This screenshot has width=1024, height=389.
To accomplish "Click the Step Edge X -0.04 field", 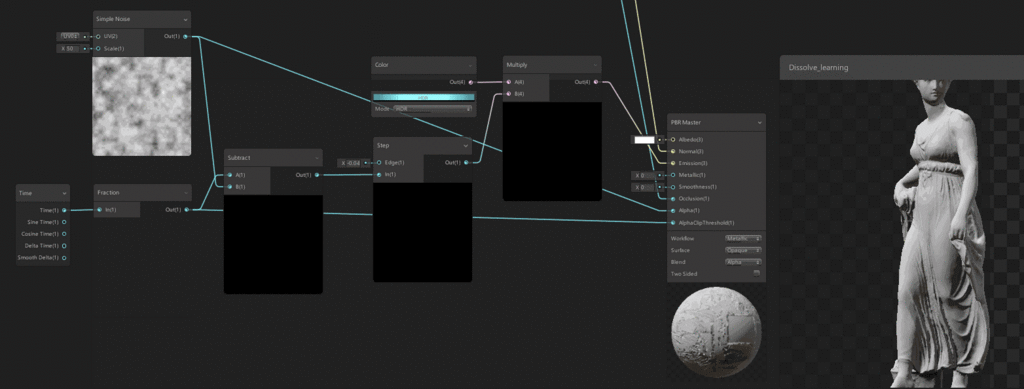I will point(351,163).
